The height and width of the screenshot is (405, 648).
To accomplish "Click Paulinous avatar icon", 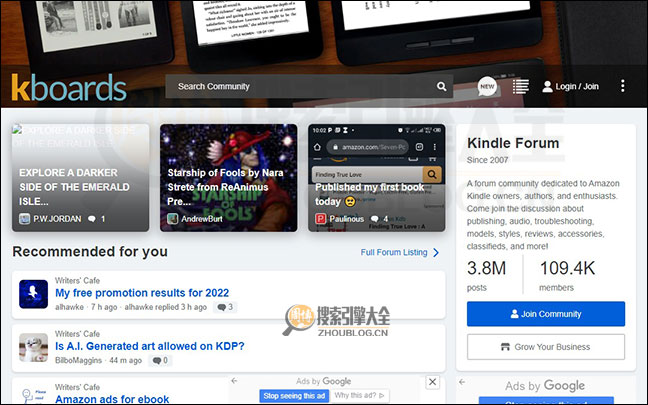I will coord(321,219).
